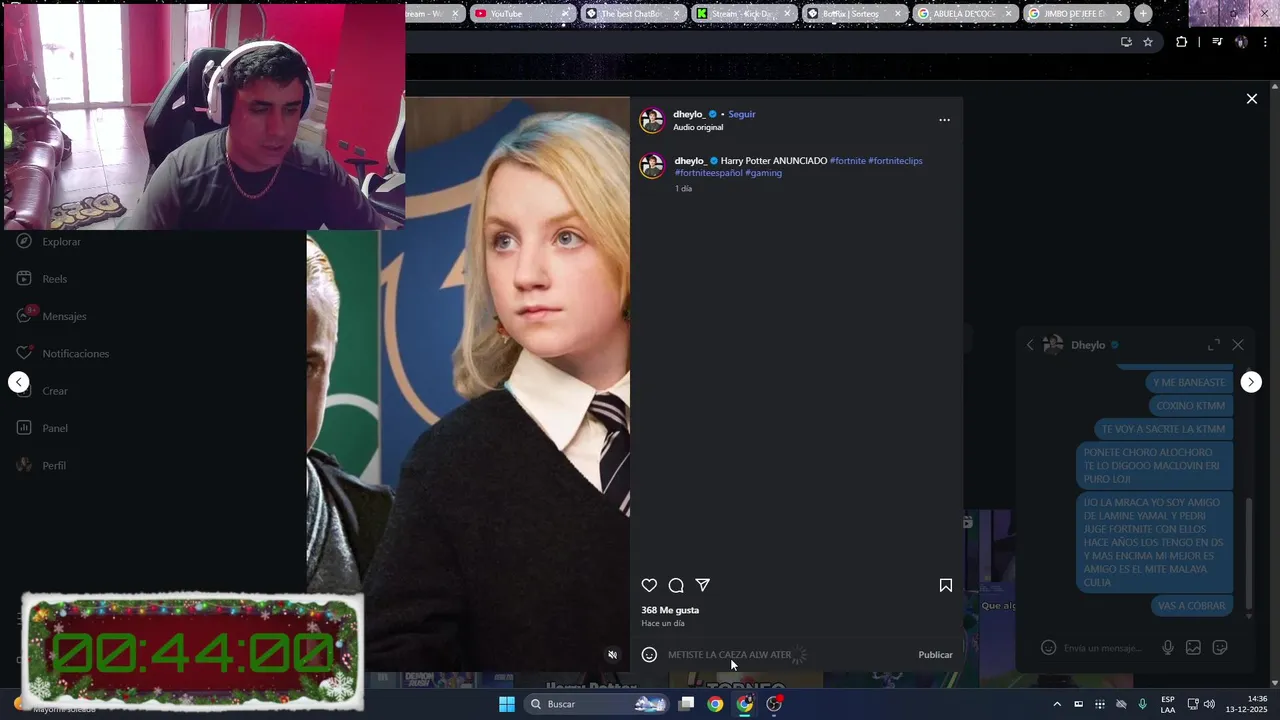Screen dimensions: 1280x720
Task: Switch to the JIMBO DE JEFE tab
Action: click(x=1075, y=14)
